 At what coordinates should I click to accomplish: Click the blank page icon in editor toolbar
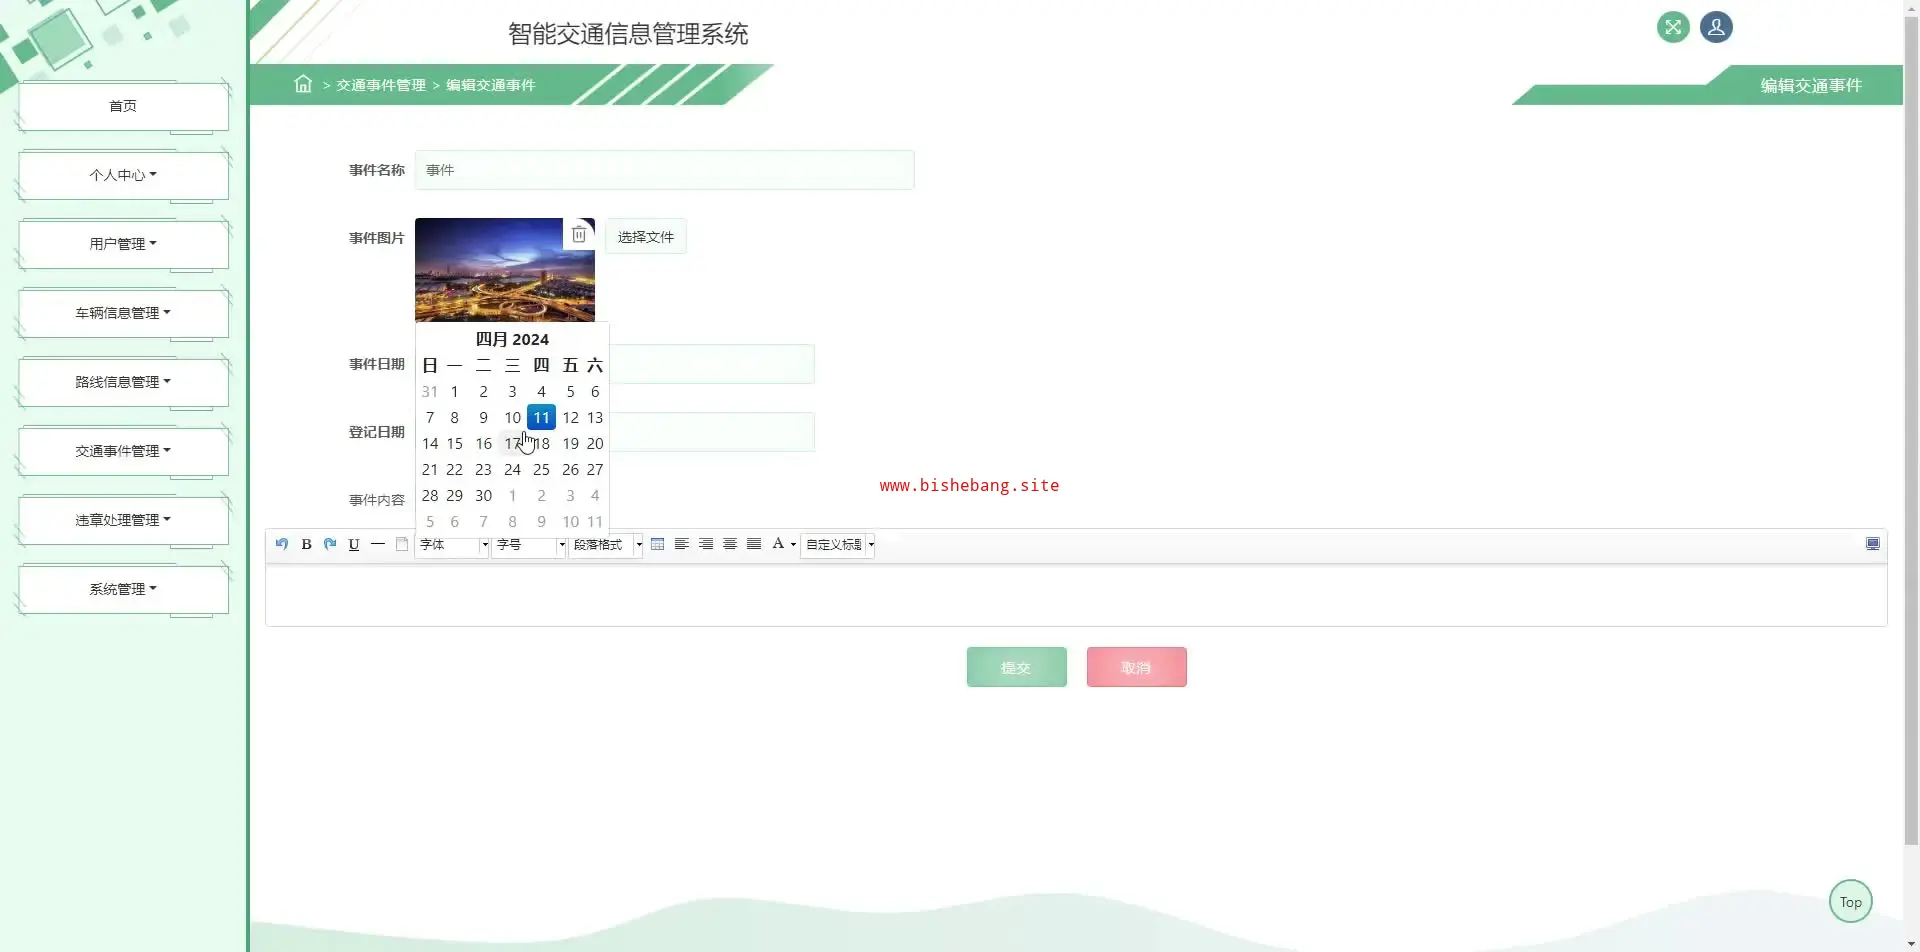pos(402,544)
